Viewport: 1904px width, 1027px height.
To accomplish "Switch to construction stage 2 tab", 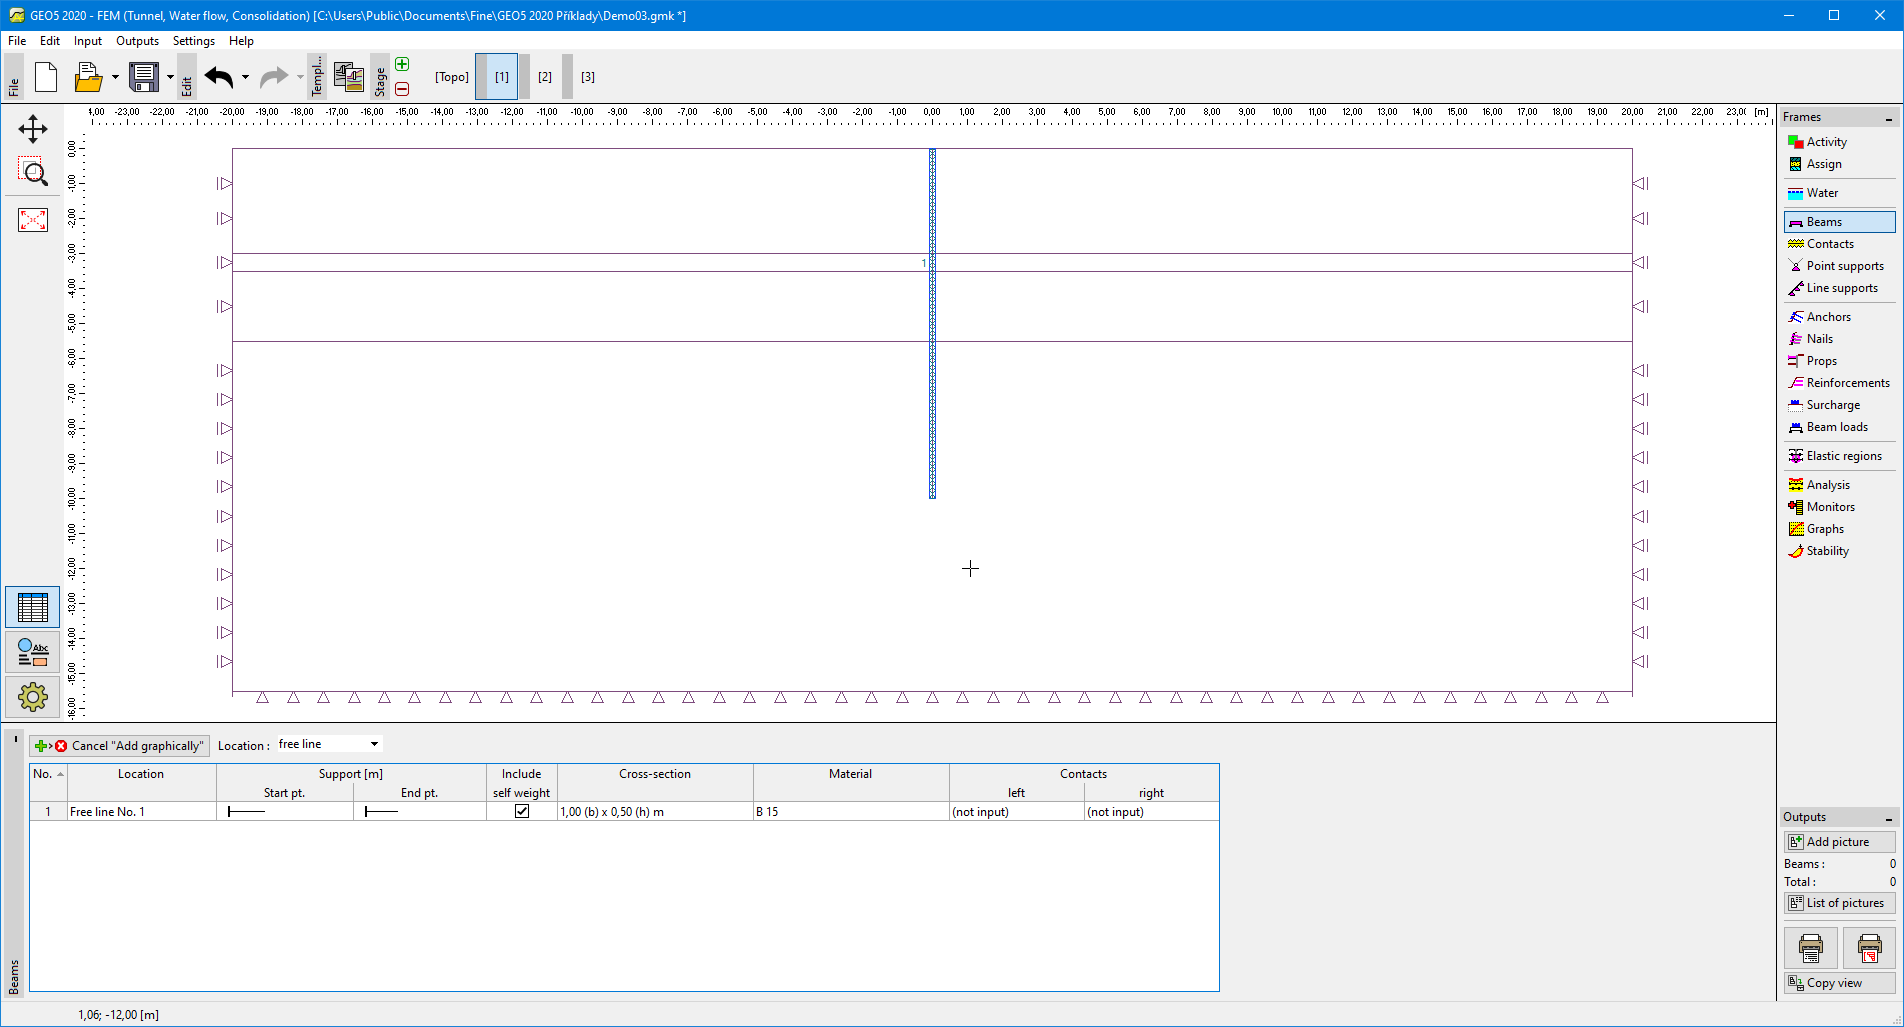I will [x=545, y=77].
